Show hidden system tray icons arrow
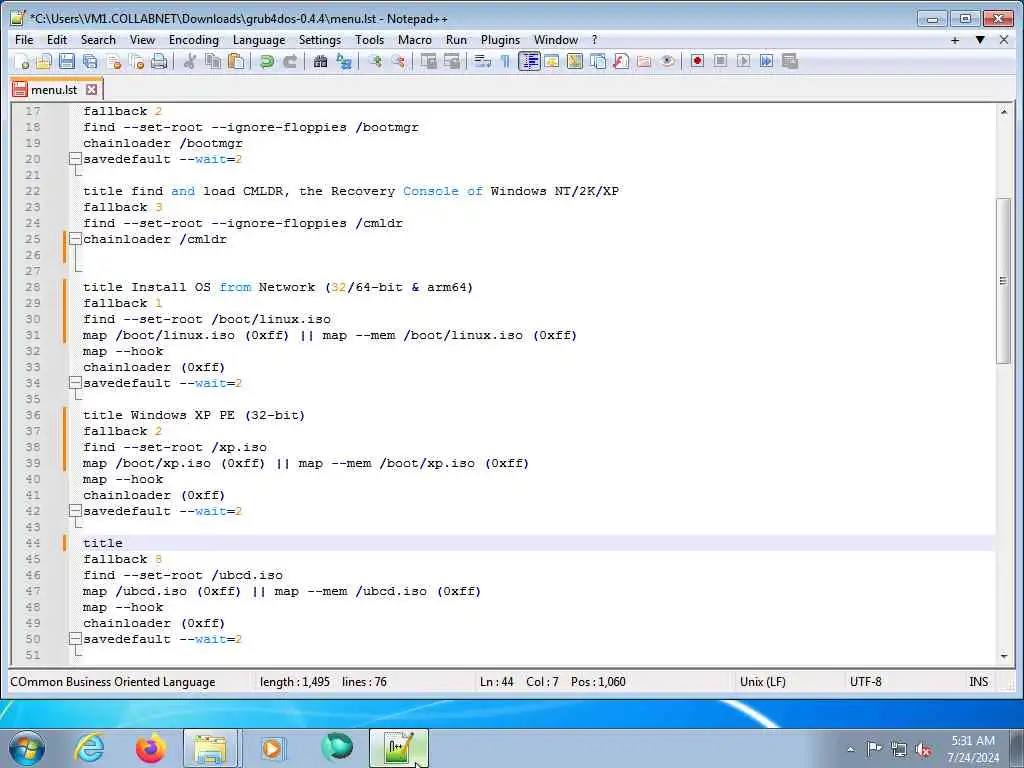The height and width of the screenshot is (768, 1024). click(850, 750)
